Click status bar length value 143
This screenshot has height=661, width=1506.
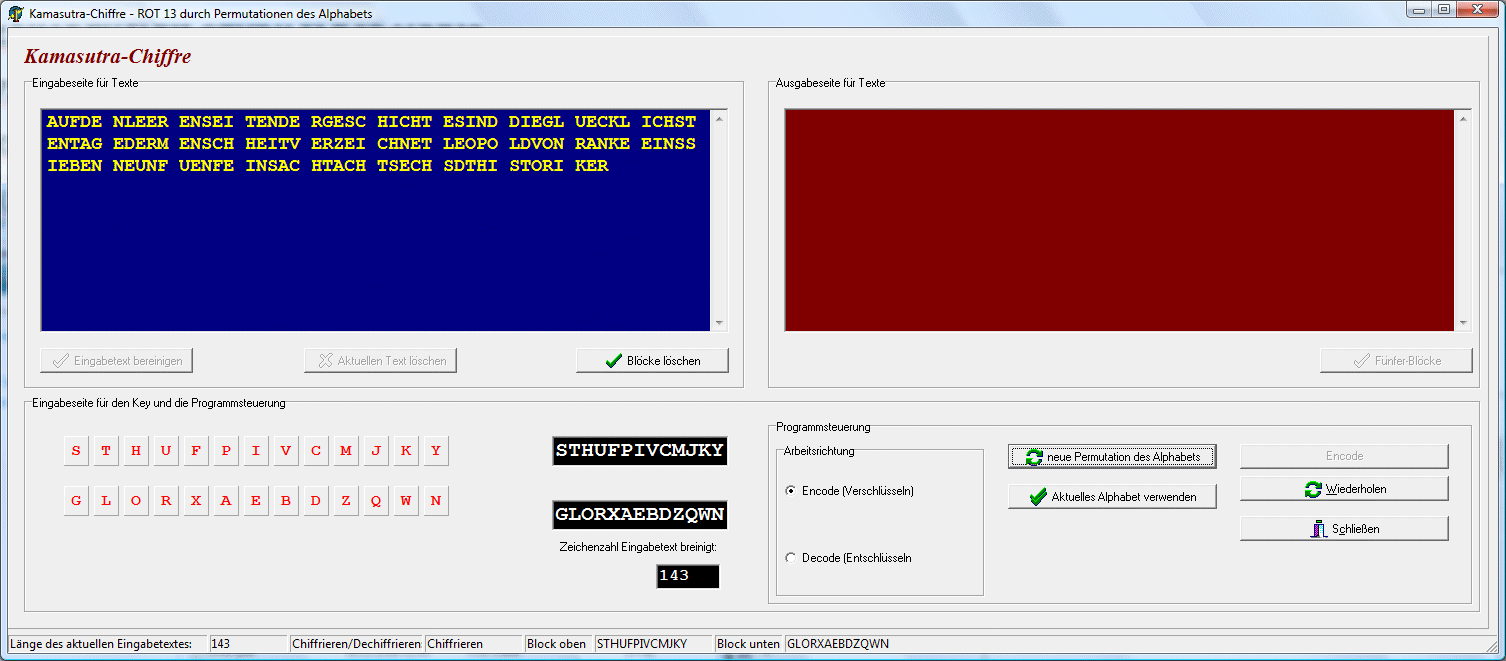click(248, 644)
